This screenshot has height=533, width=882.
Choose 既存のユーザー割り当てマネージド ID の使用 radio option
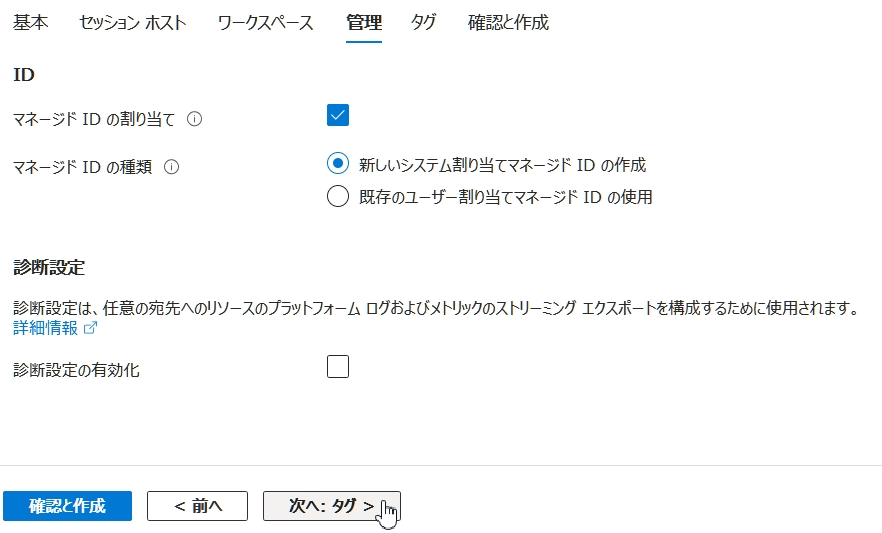(338, 197)
